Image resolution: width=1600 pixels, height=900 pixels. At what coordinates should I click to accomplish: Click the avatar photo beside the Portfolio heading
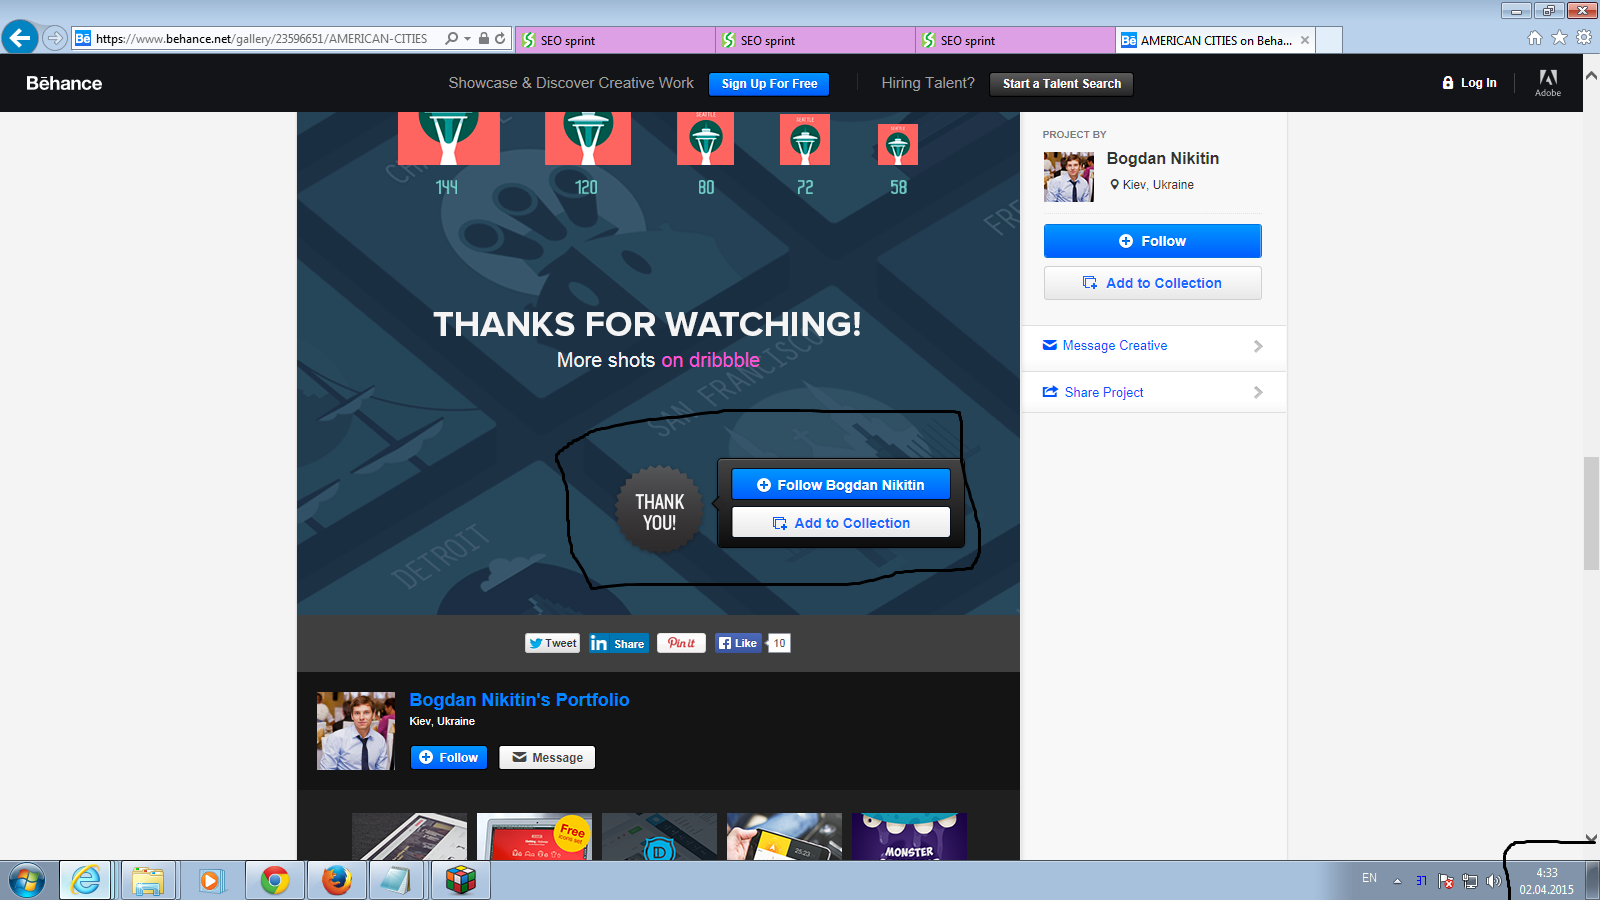[x=356, y=731]
